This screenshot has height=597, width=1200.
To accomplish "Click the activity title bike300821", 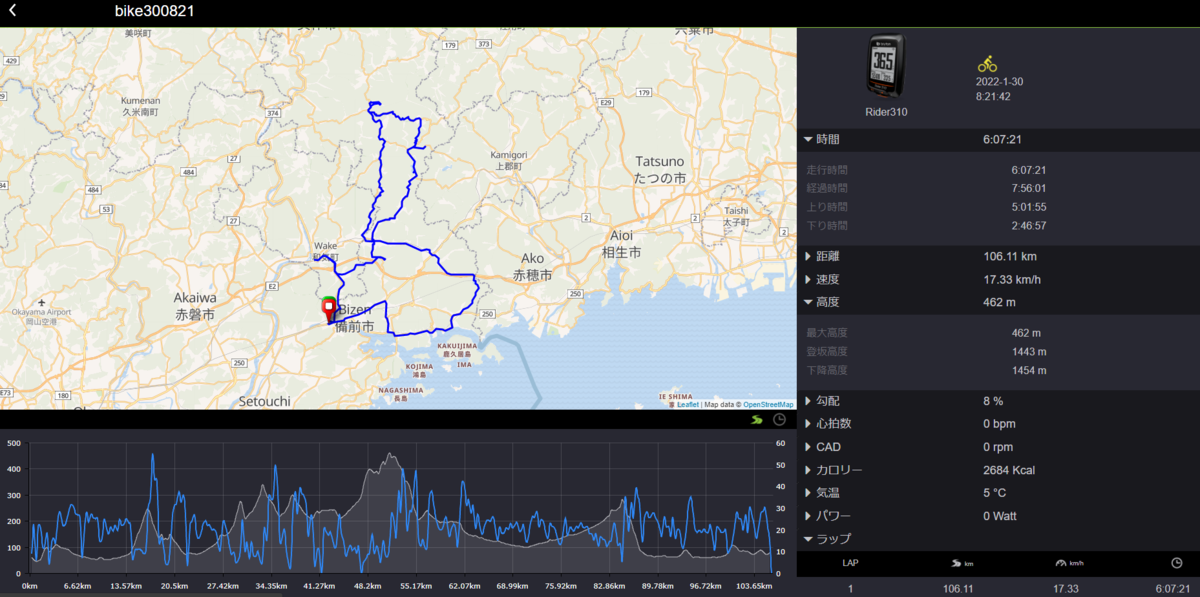I will [154, 11].
